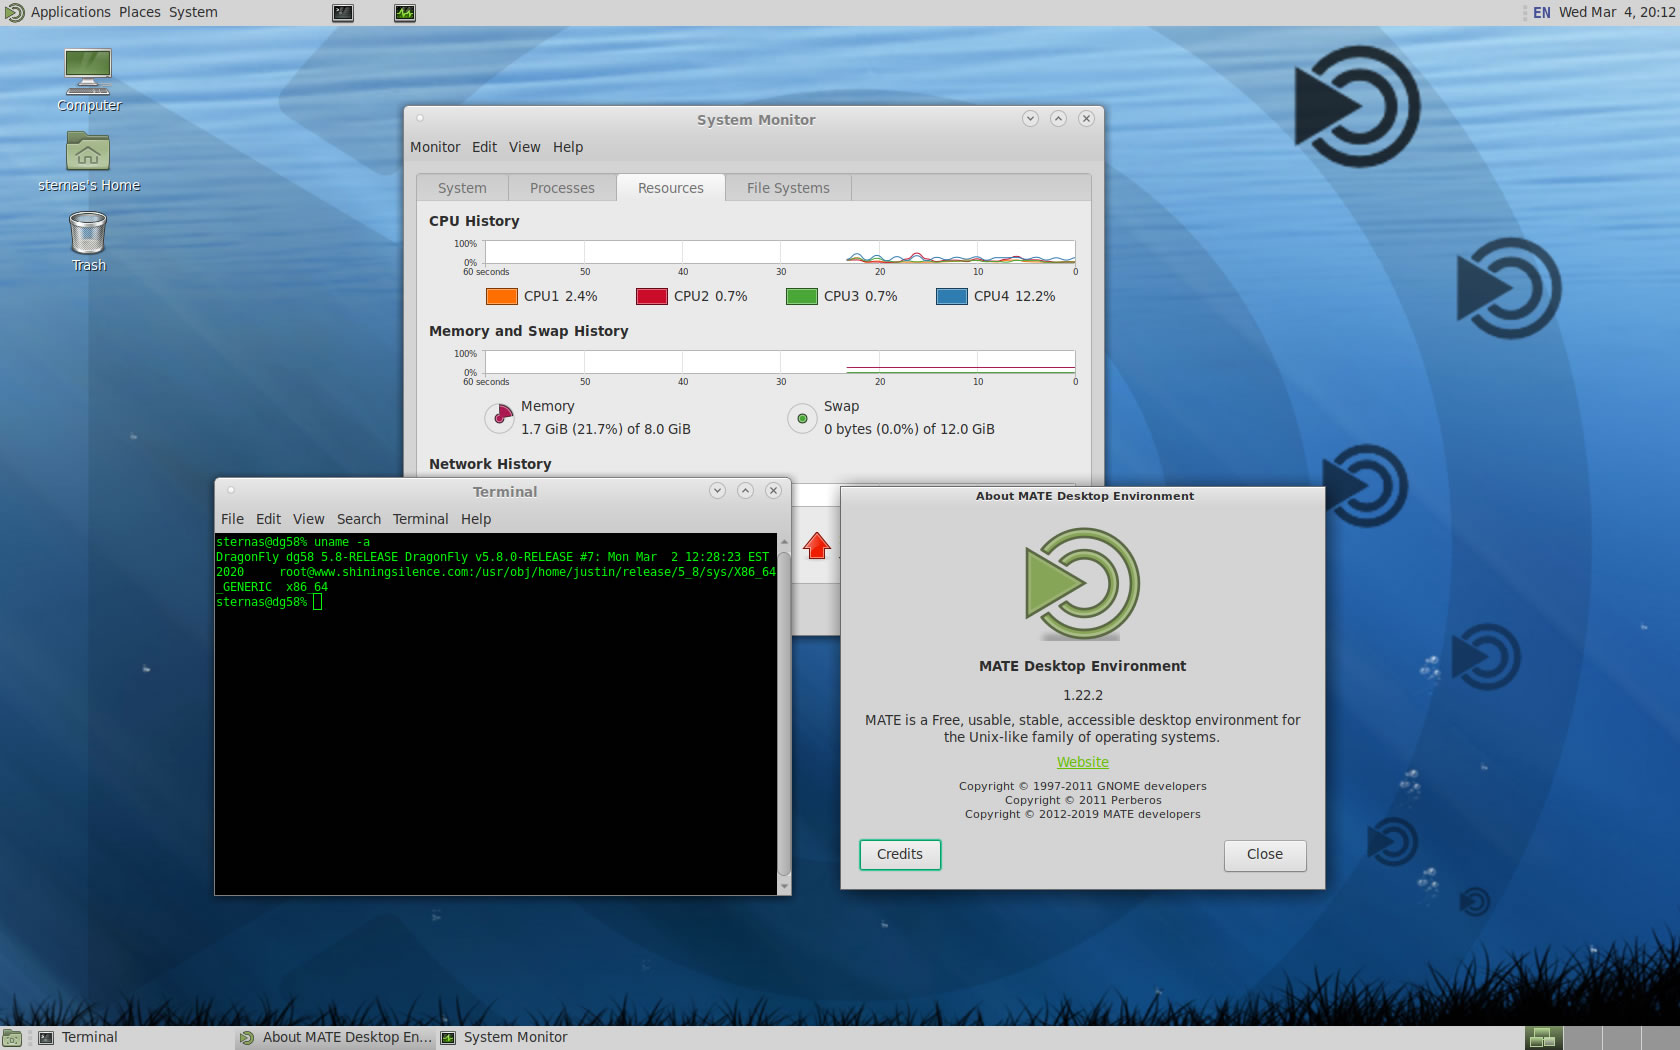Switch to About MATE Desktop taskbar entry
1680x1050 pixels.
click(335, 1038)
